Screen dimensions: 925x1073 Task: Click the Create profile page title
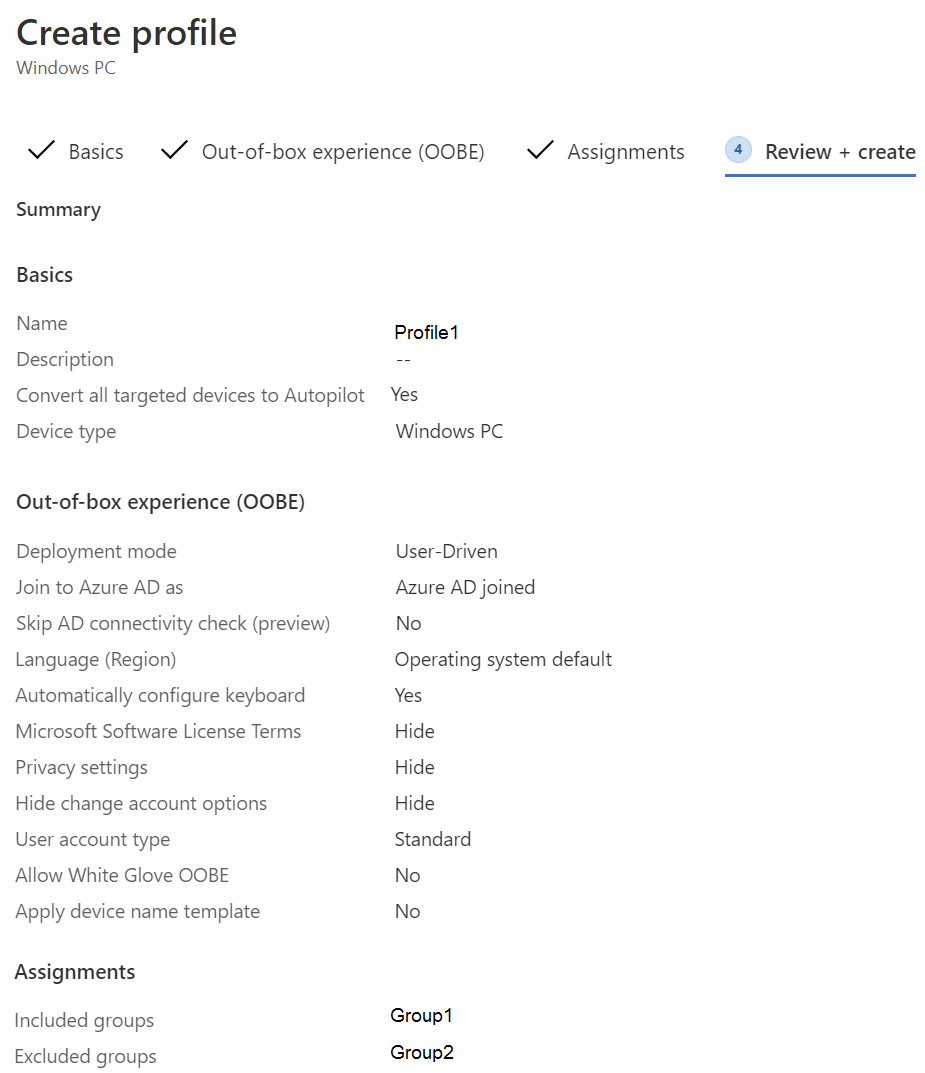(126, 32)
